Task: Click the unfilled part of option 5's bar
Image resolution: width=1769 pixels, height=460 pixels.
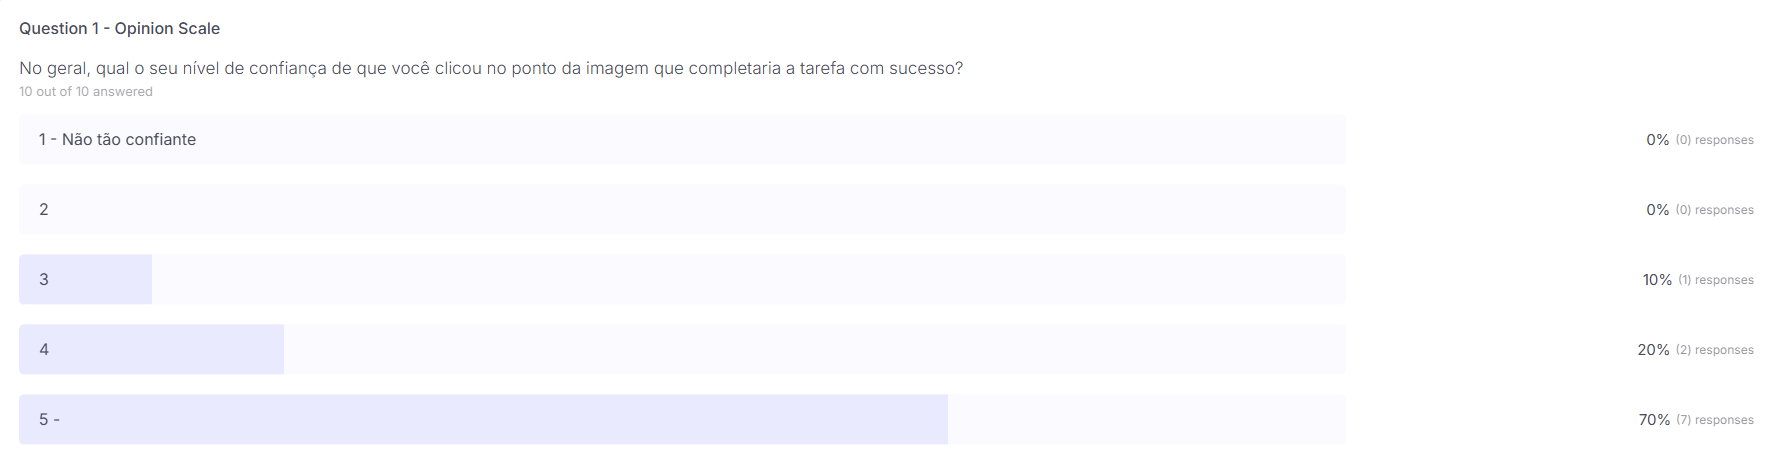Action: pos(1145,419)
